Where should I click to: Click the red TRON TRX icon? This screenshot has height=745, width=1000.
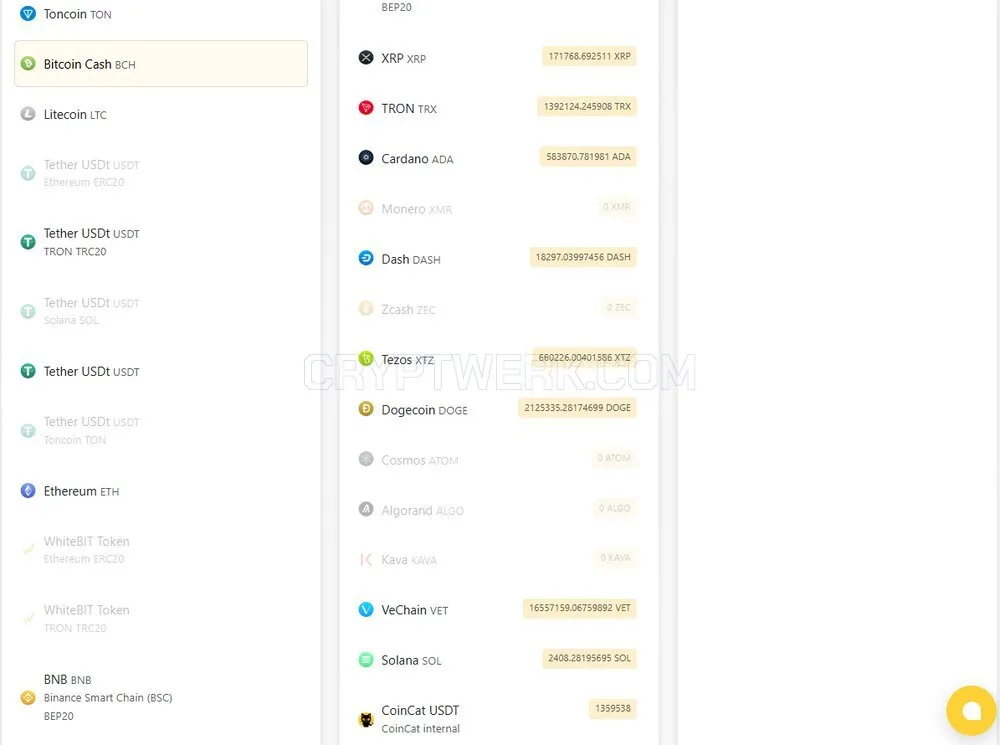pyautogui.click(x=366, y=108)
